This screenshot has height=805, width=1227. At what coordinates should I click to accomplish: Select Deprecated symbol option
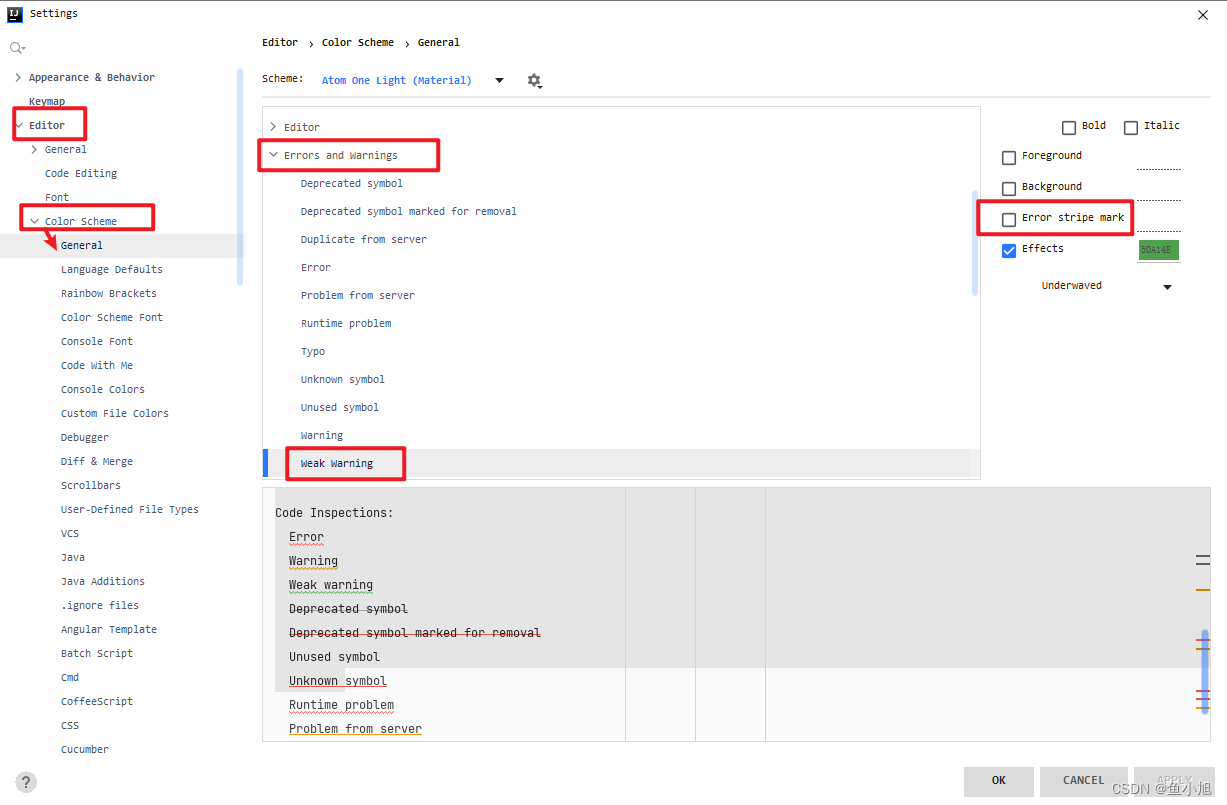click(x=352, y=184)
